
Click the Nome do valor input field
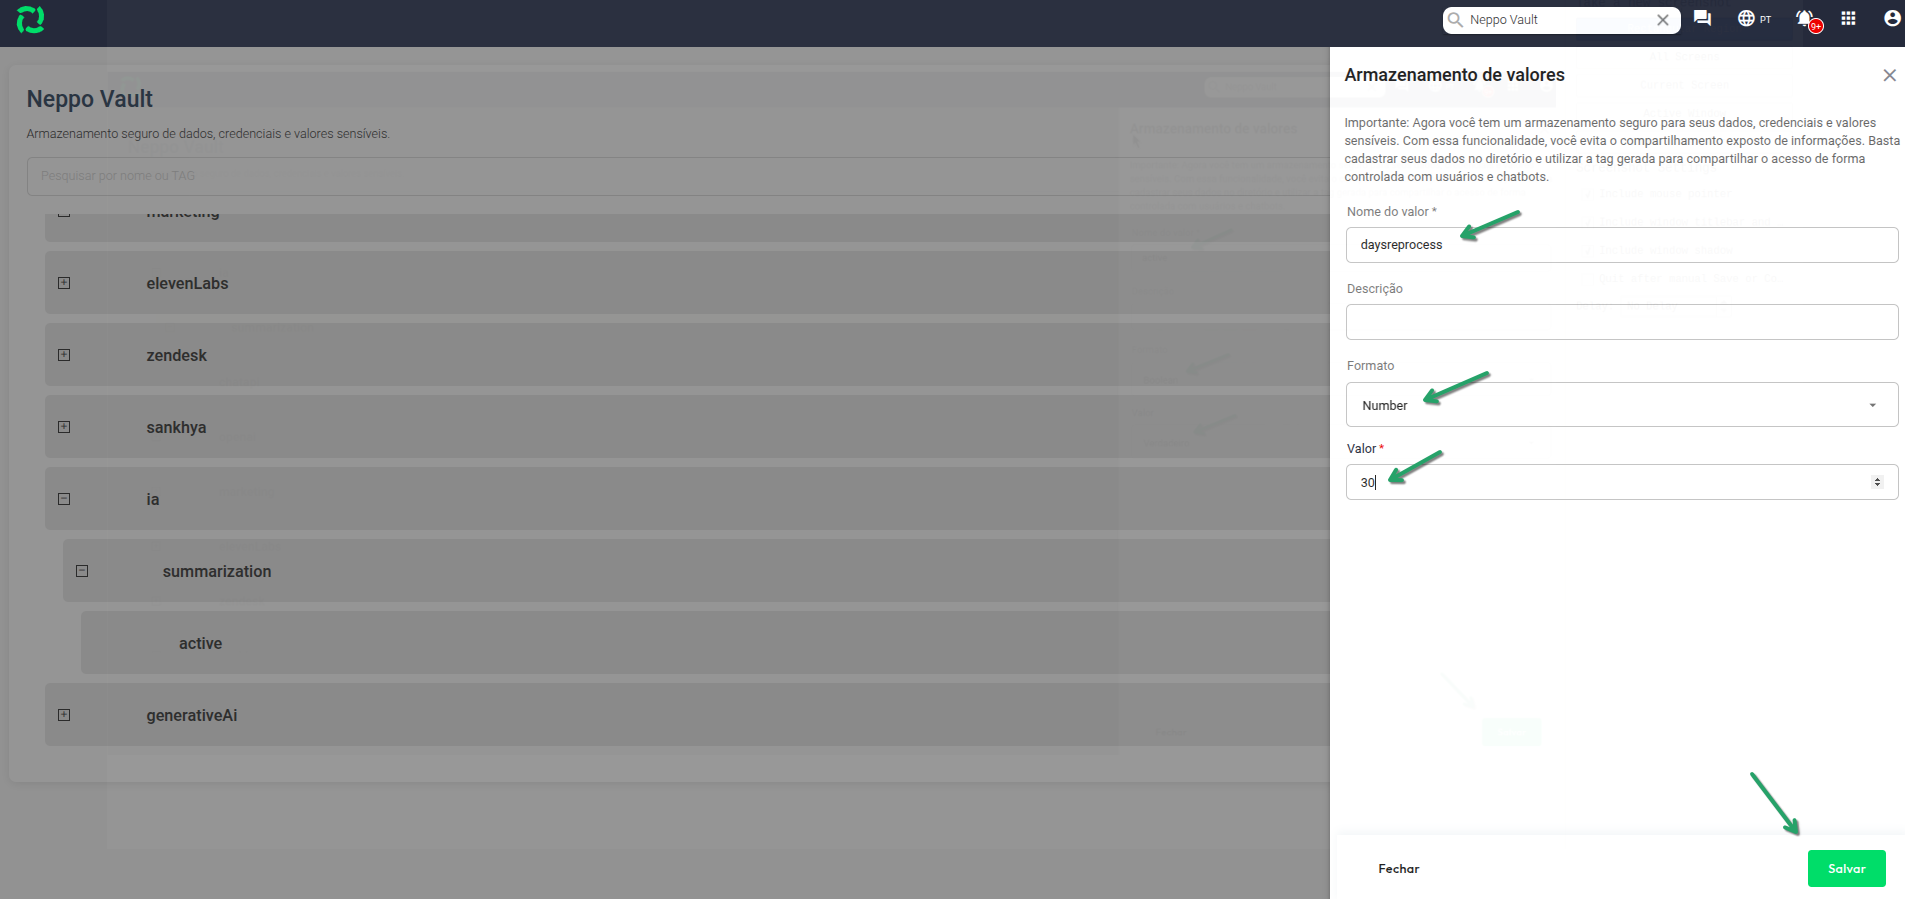(1622, 245)
